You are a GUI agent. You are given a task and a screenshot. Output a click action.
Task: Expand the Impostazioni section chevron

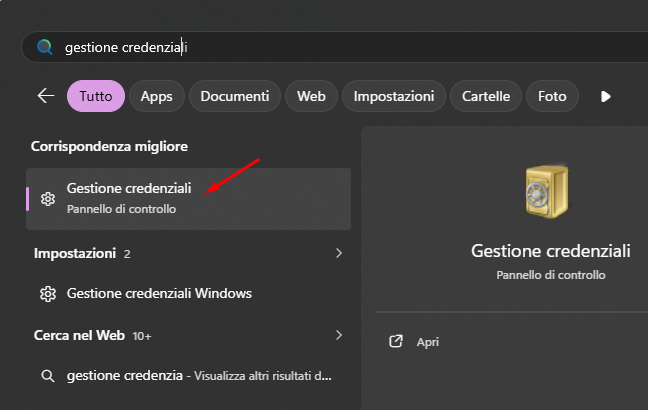[x=339, y=253]
